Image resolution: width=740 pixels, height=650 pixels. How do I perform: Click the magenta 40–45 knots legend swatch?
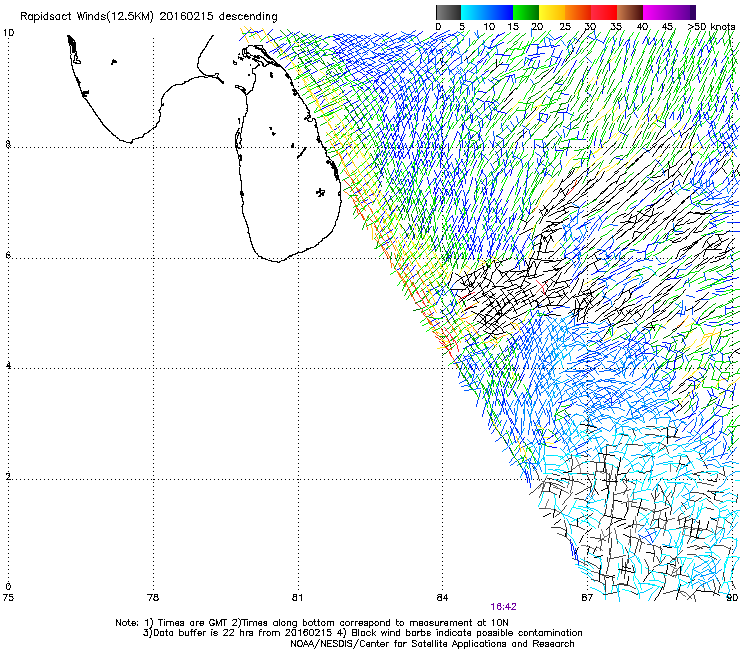click(x=656, y=12)
